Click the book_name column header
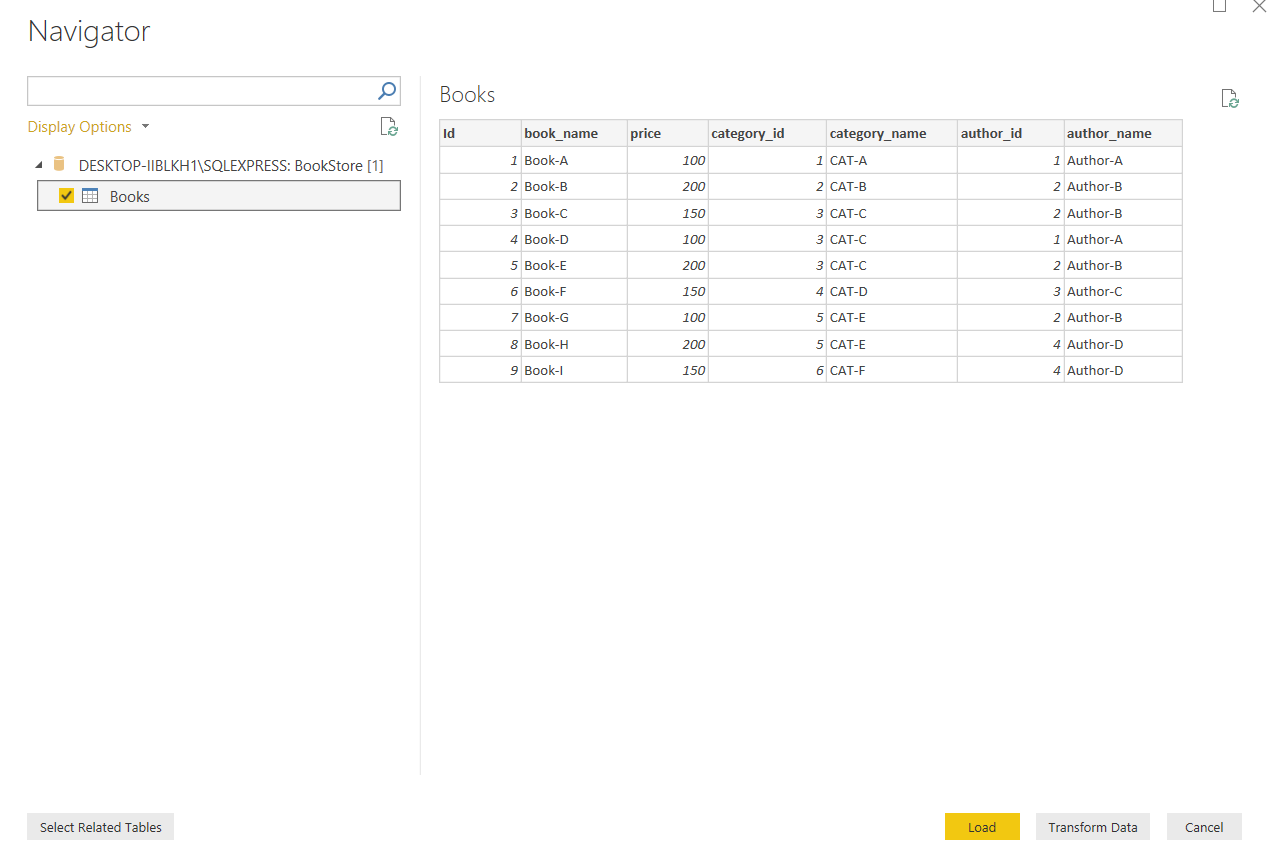This screenshot has height=854, width=1271. click(574, 133)
